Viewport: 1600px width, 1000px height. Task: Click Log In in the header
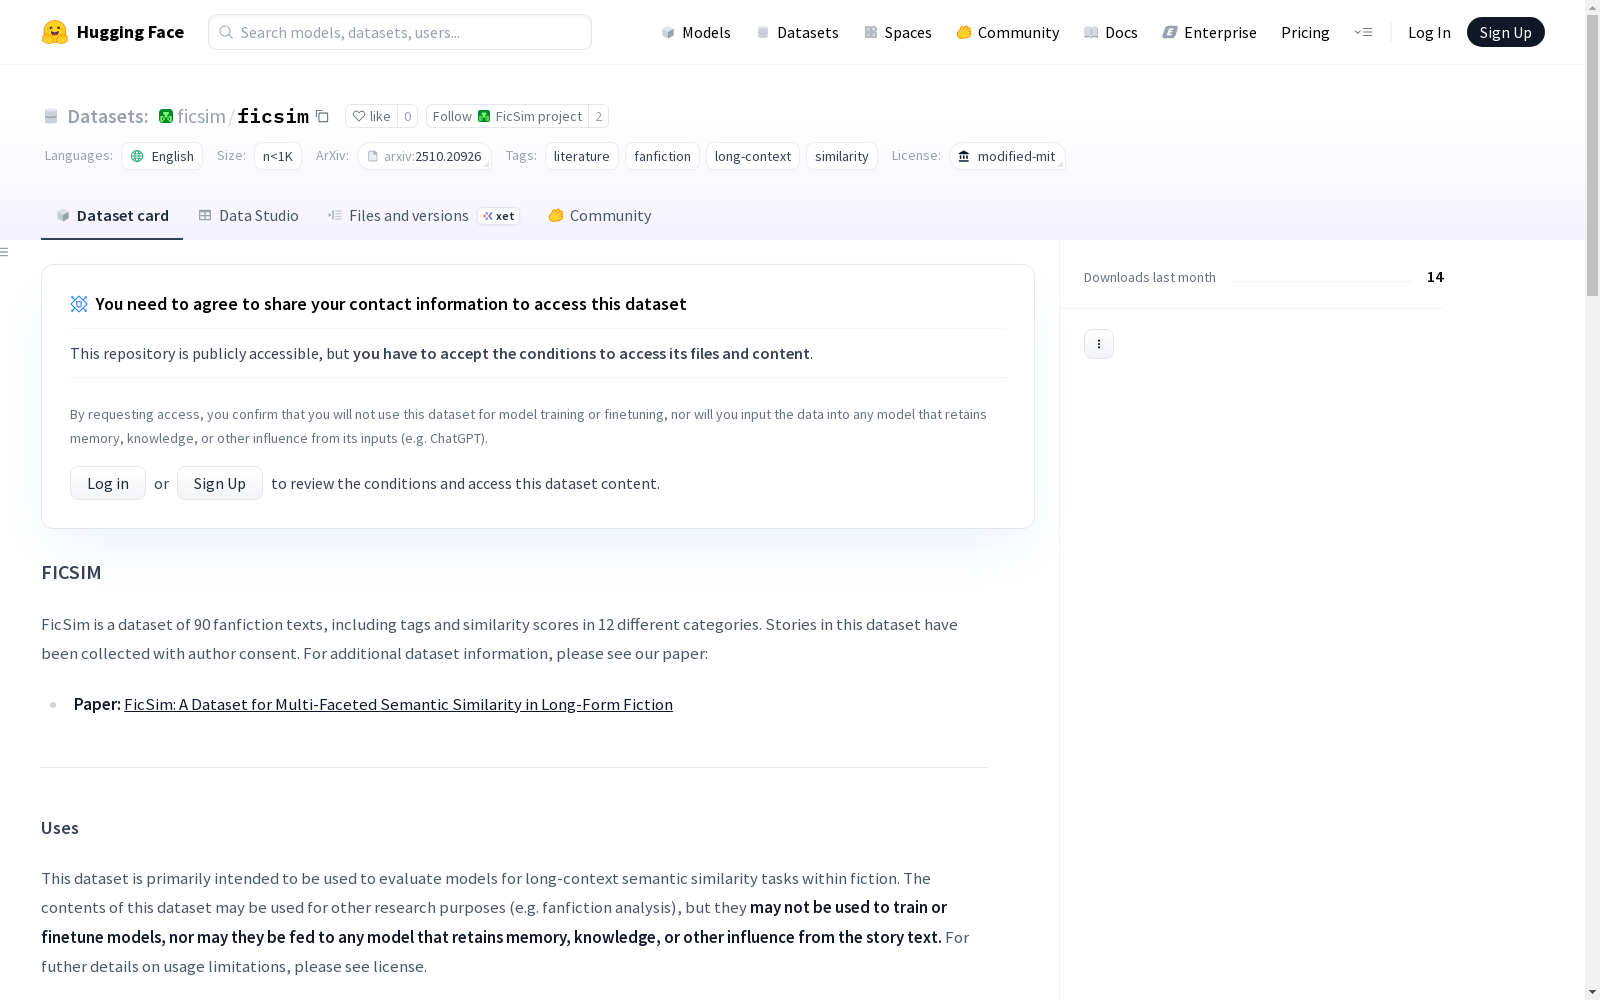pos(1429,32)
